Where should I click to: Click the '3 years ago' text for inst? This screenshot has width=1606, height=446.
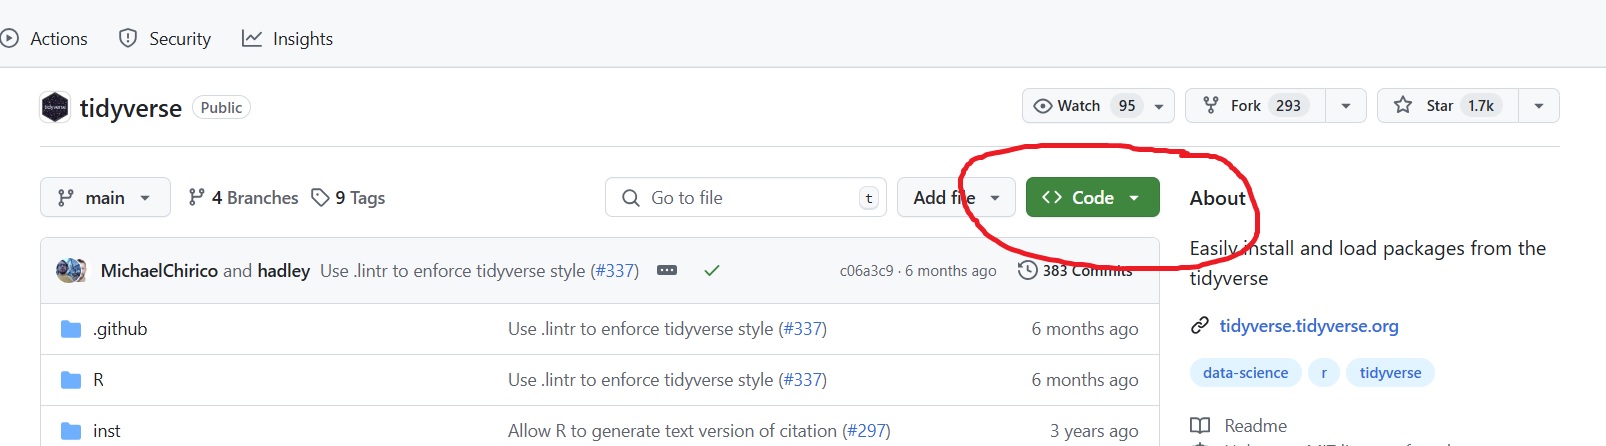click(x=1094, y=431)
